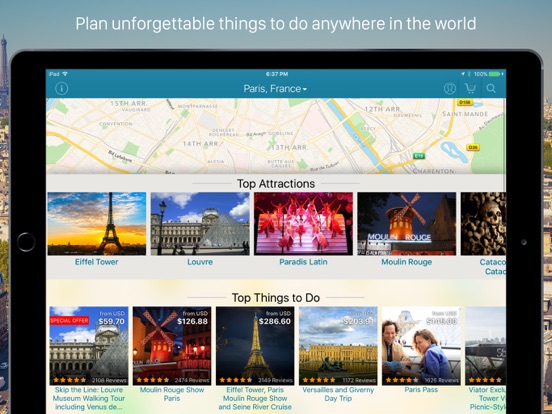Tap the iPad home button
Image resolution: width=552 pixels, height=414 pixels.
26,242
